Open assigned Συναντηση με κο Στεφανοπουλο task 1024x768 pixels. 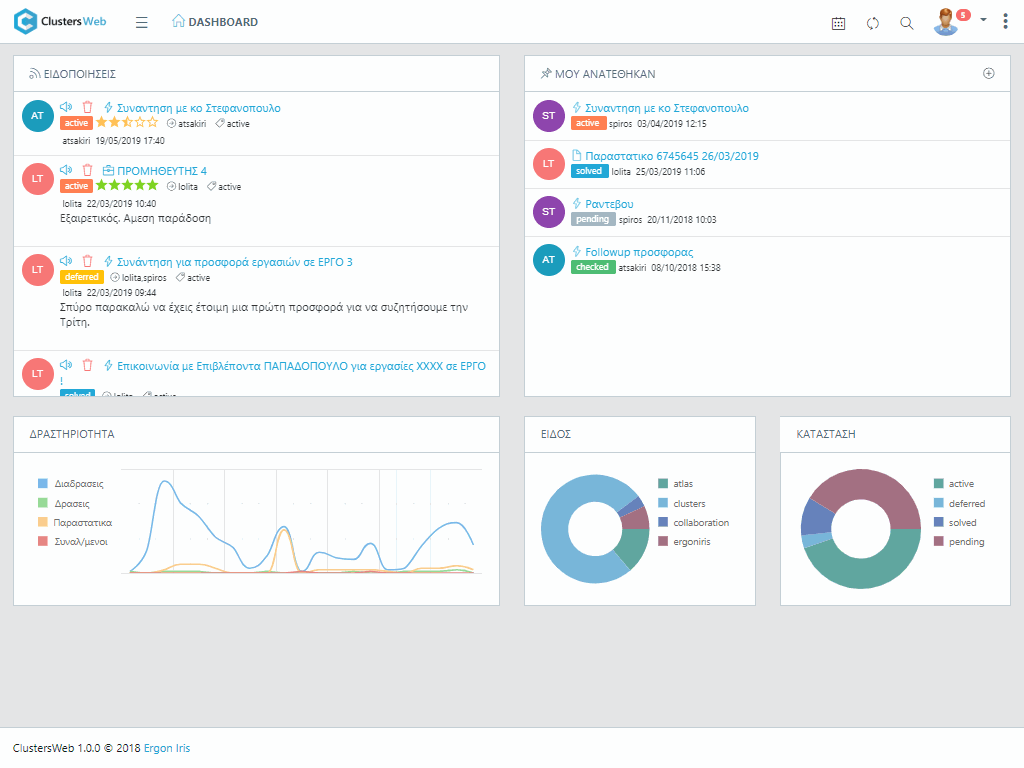[667, 108]
